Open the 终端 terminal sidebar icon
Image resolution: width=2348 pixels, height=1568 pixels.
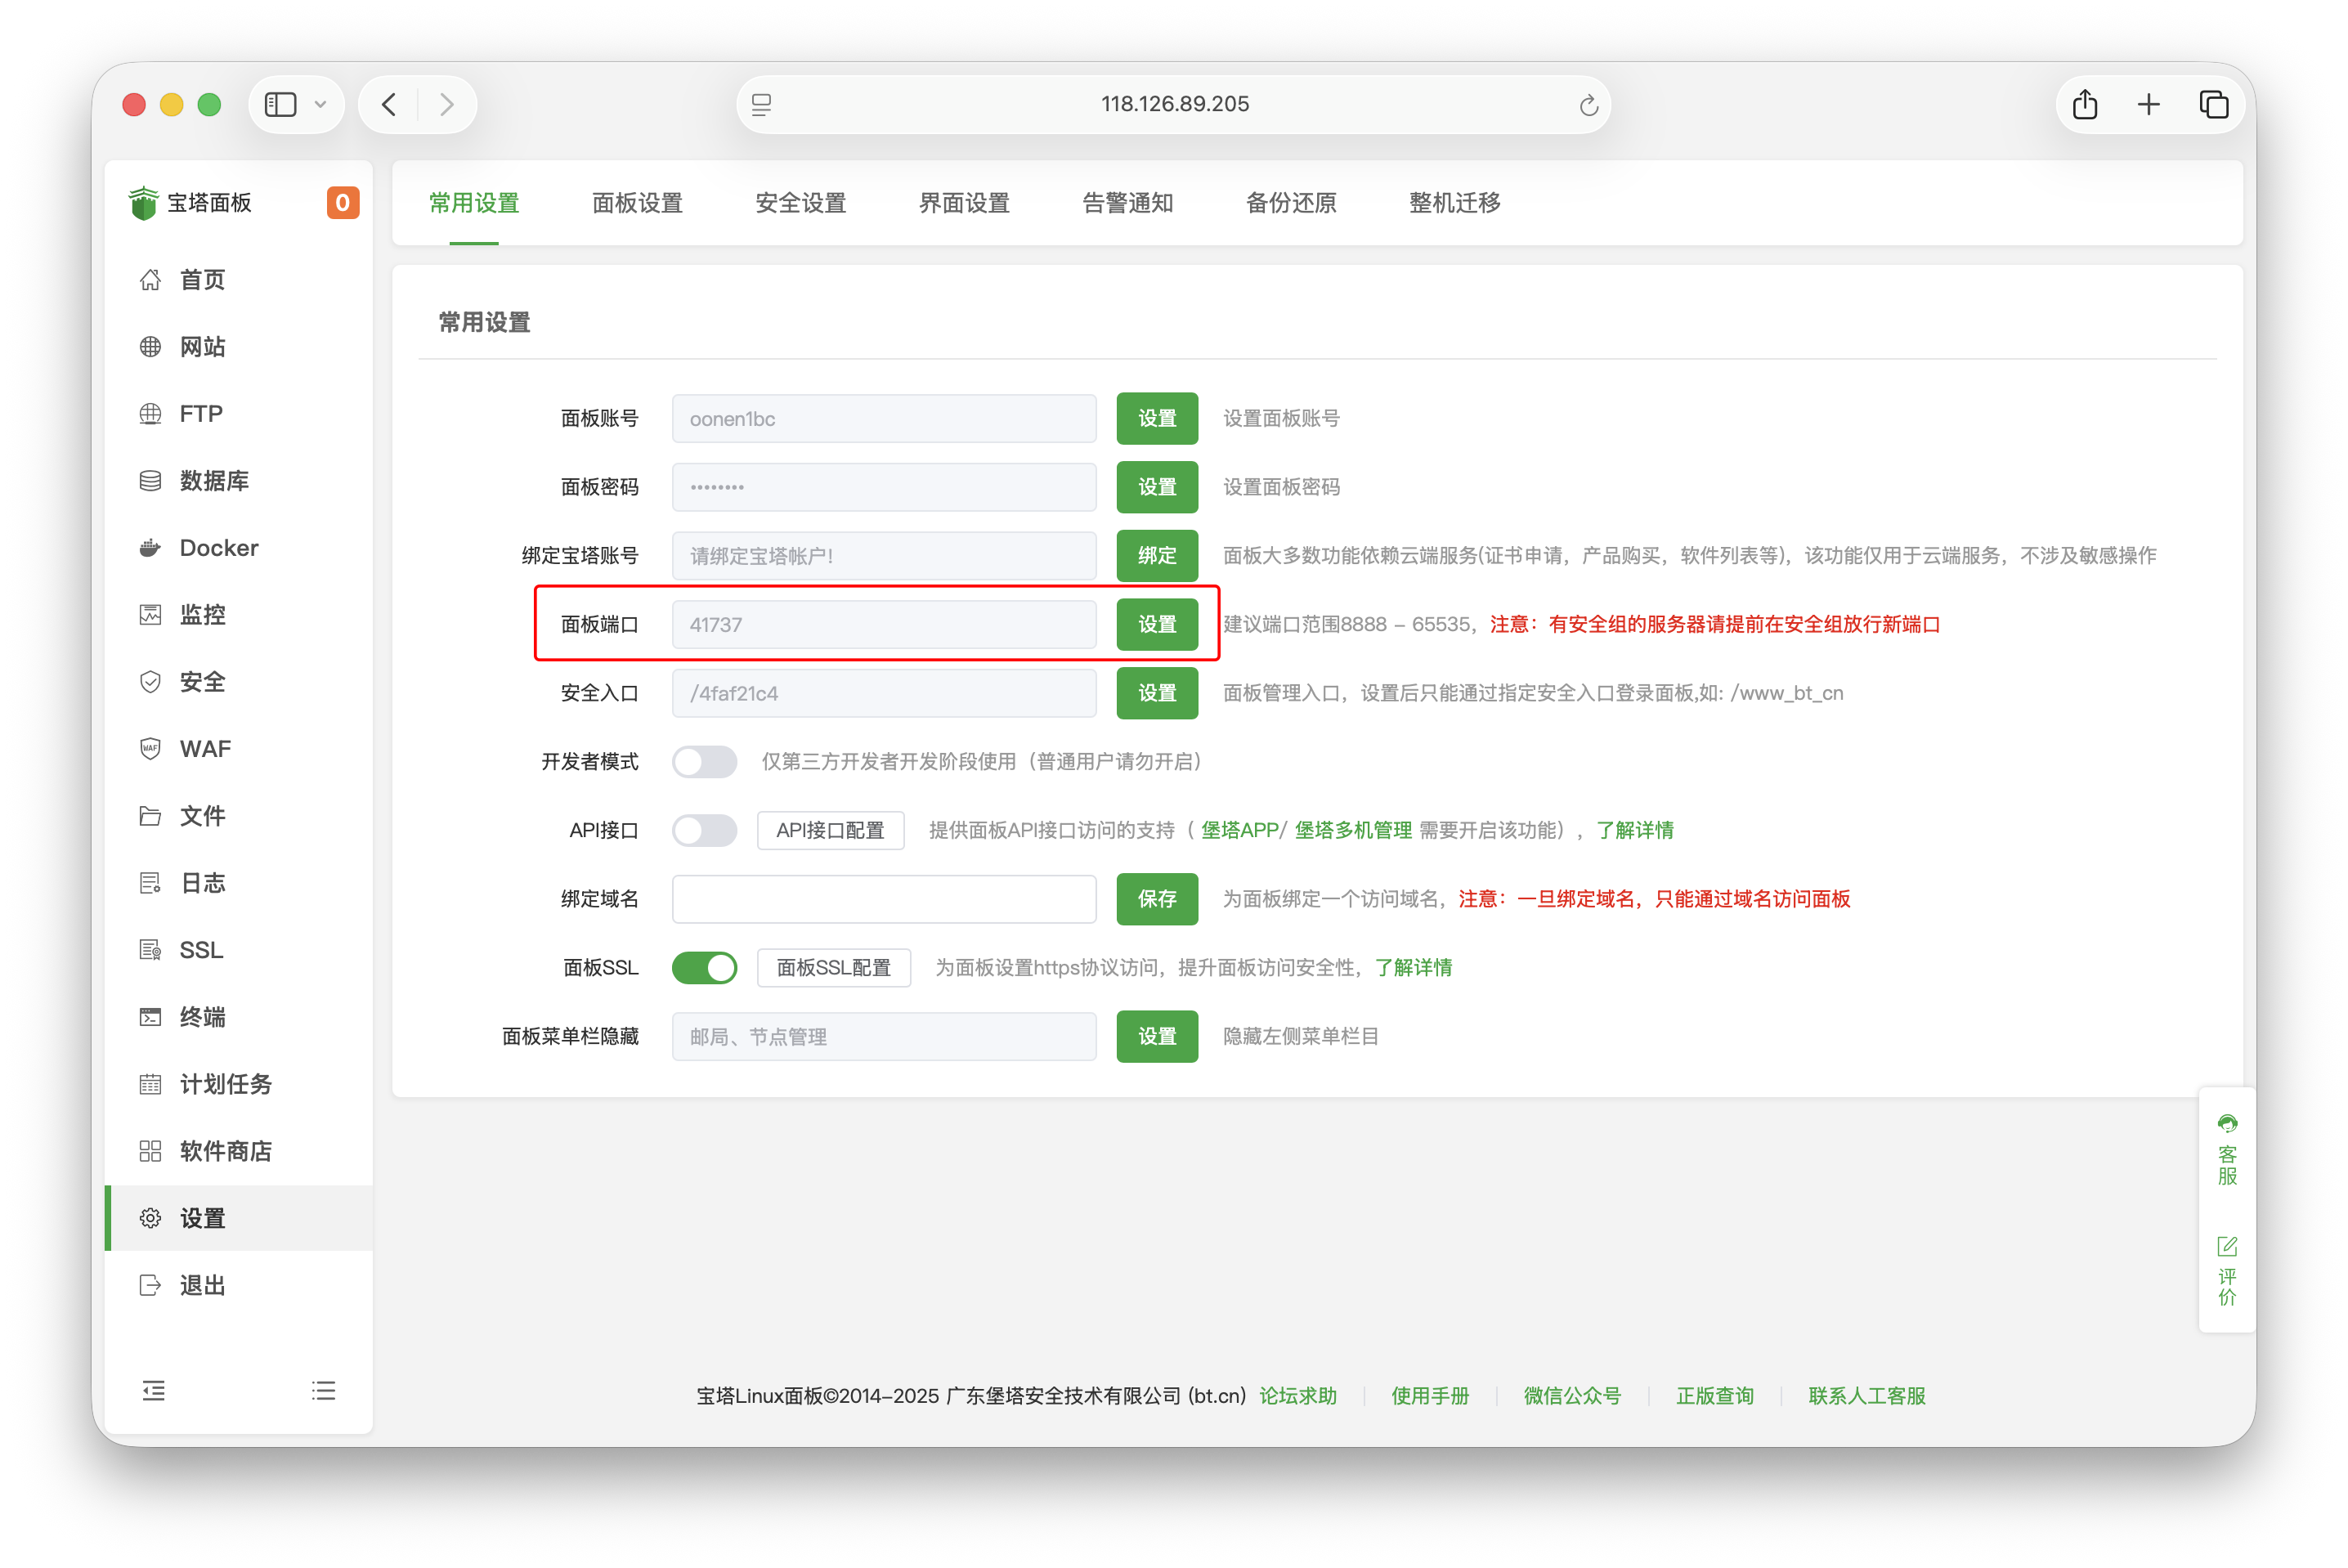tap(203, 1016)
